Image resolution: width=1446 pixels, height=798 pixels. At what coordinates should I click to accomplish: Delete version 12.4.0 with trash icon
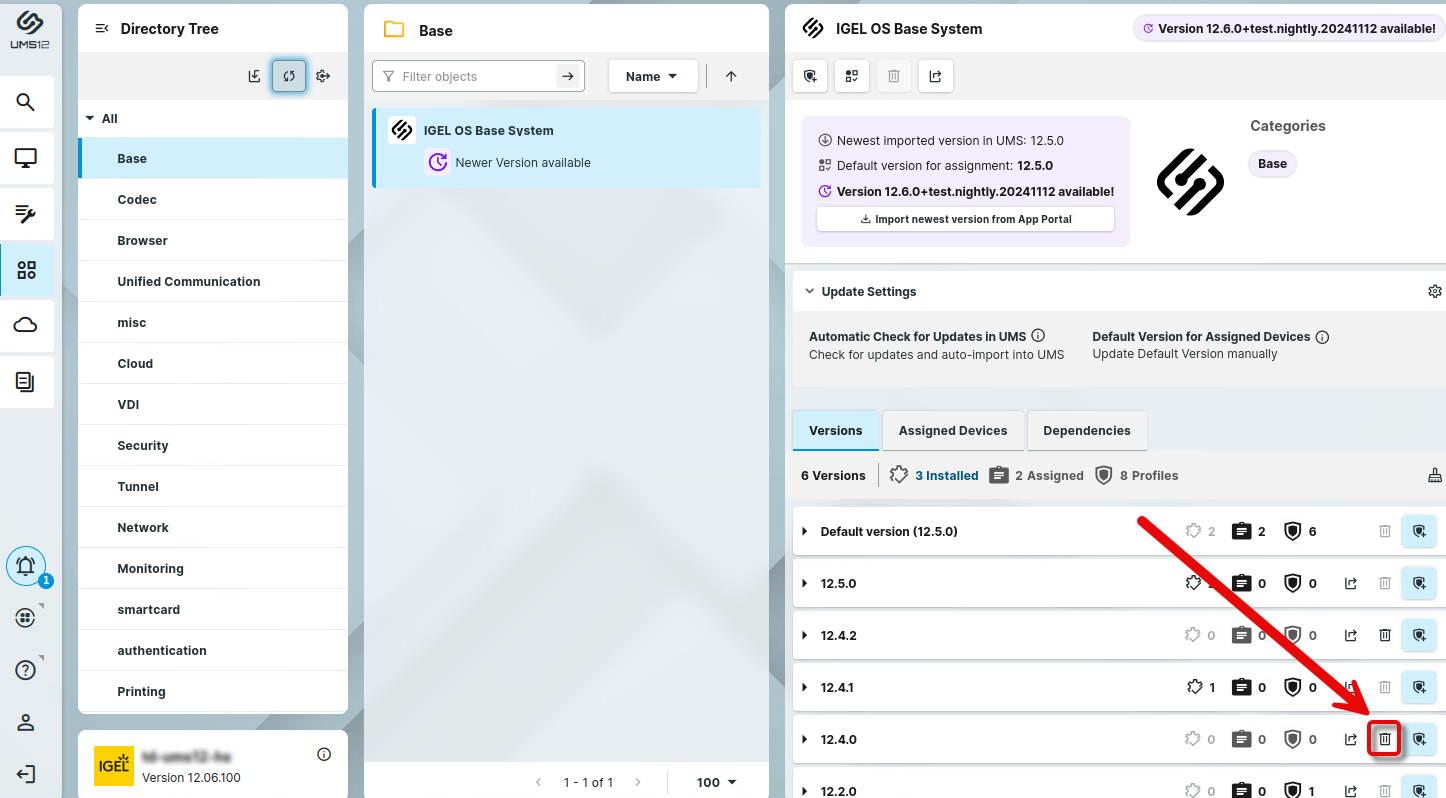(x=1385, y=740)
